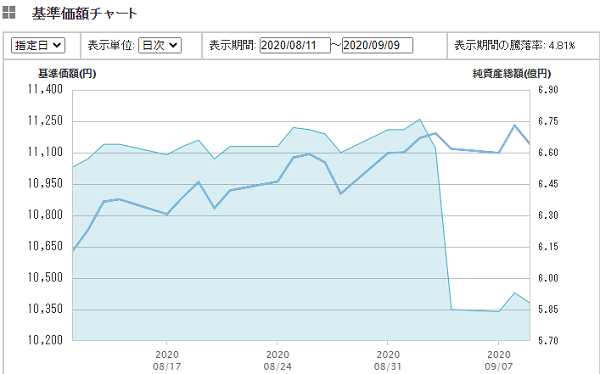The image size is (600, 374).
Task: Click the 2020 08/31 date label
Action: (388, 361)
